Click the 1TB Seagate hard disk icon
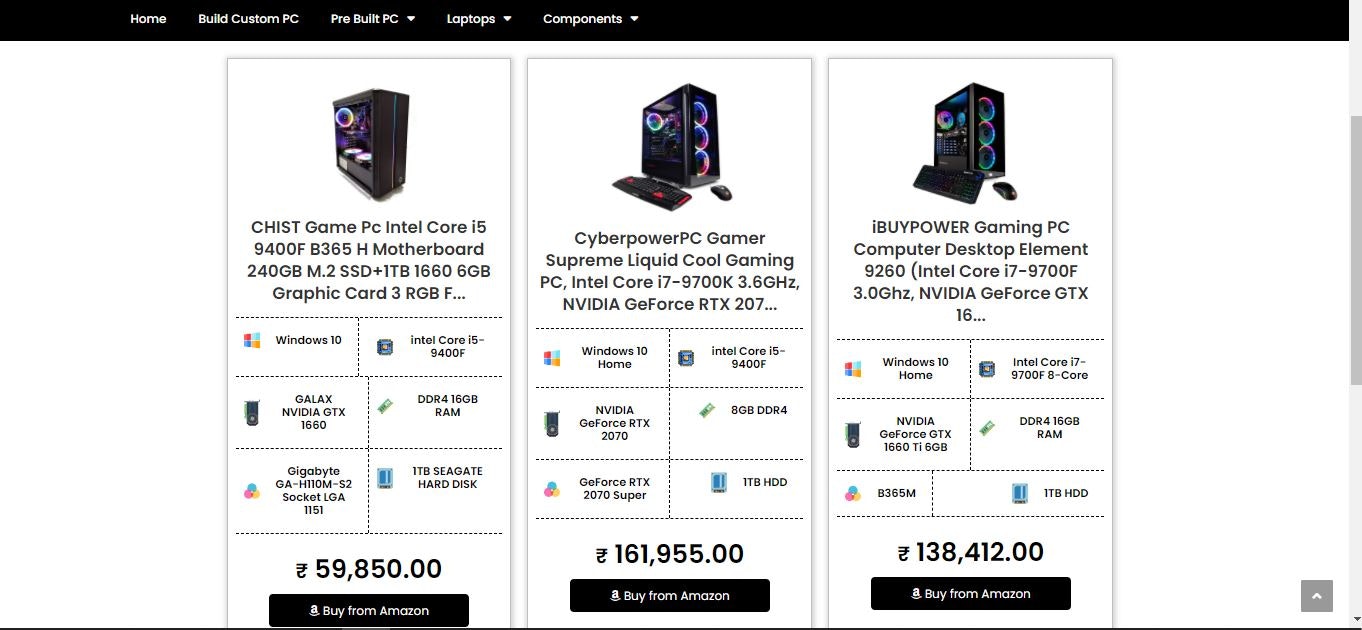This screenshot has width=1362, height=630. pyautogui.click(x=386, y=477)
